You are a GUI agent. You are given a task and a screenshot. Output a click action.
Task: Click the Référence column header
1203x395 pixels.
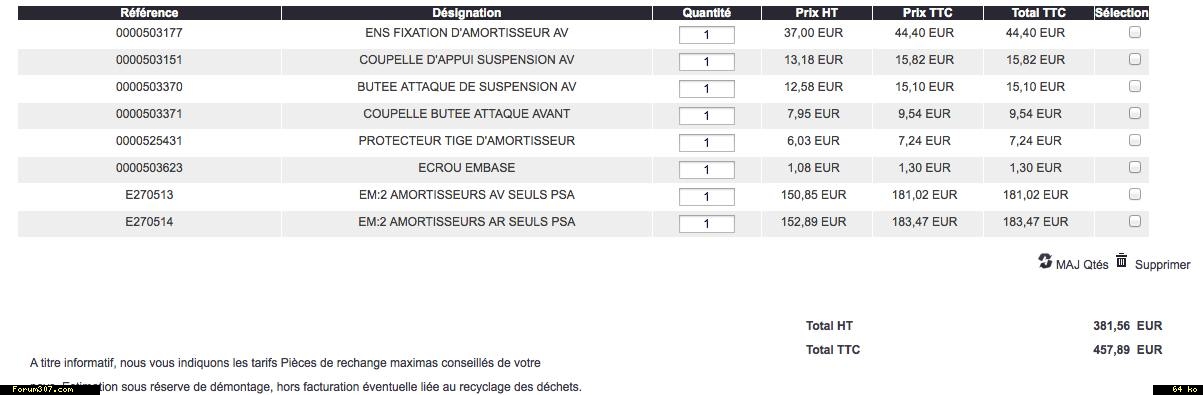click(x=149, y=13)
